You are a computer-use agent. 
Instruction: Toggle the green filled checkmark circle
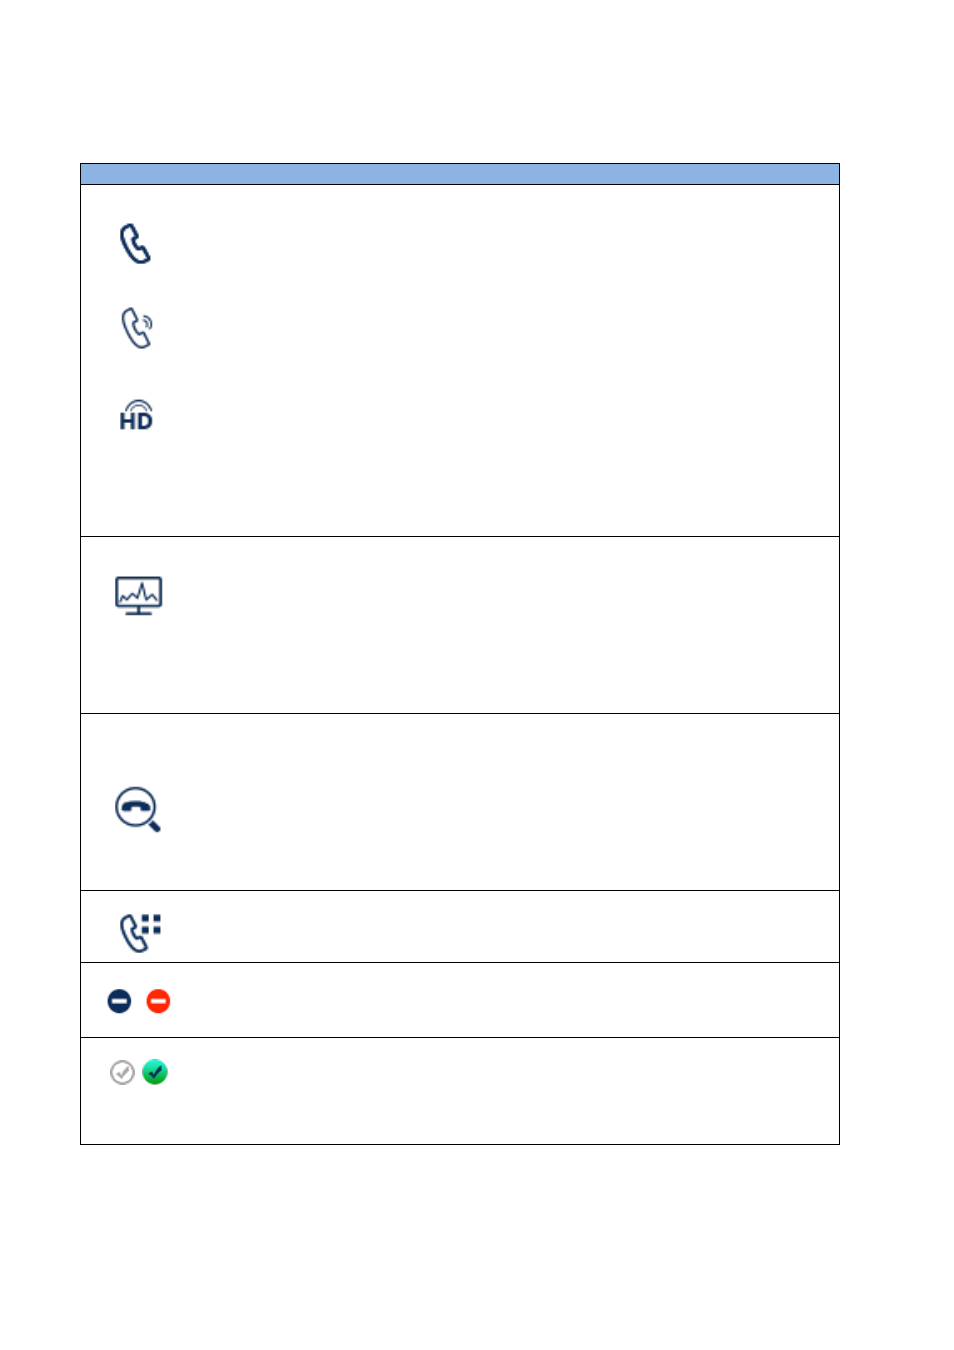[155, 1072]
